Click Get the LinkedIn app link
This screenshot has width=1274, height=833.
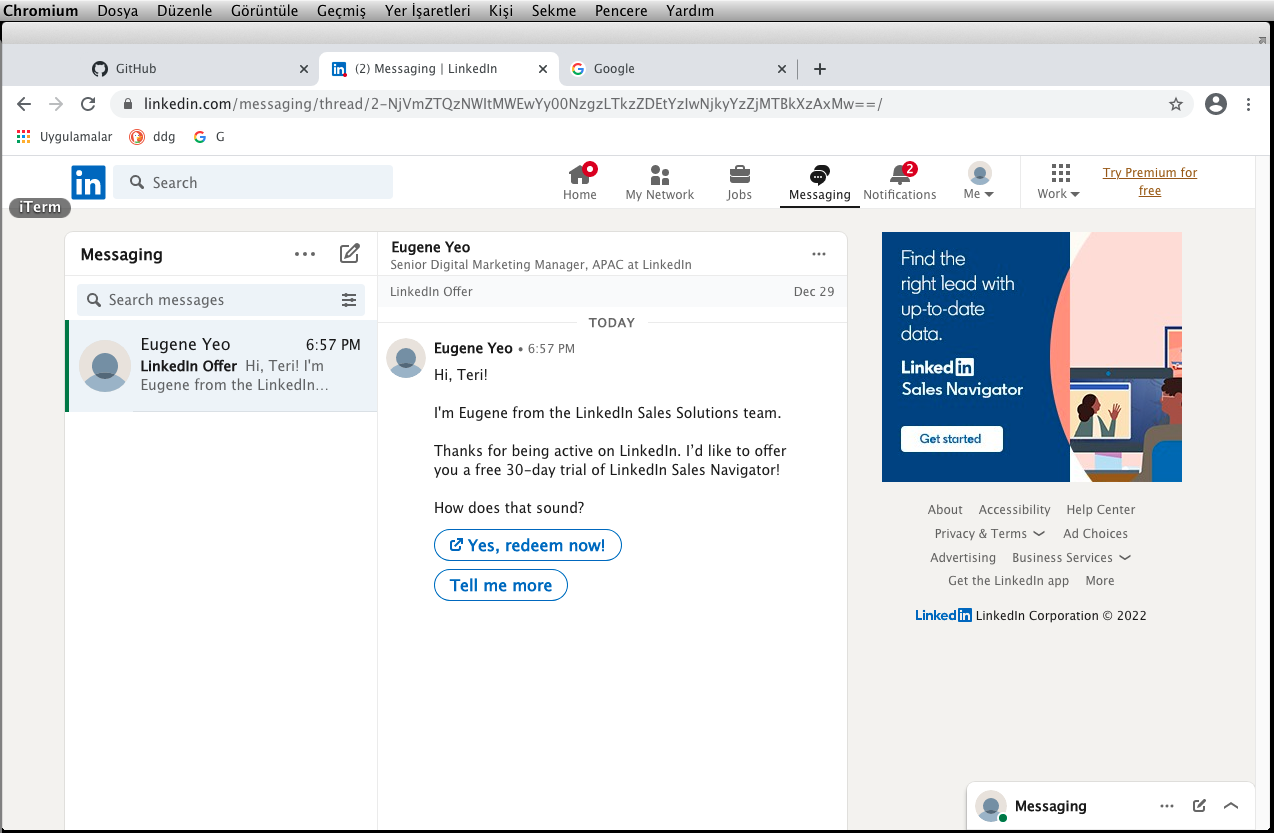pyautogui.click(x=1008, y=580)
